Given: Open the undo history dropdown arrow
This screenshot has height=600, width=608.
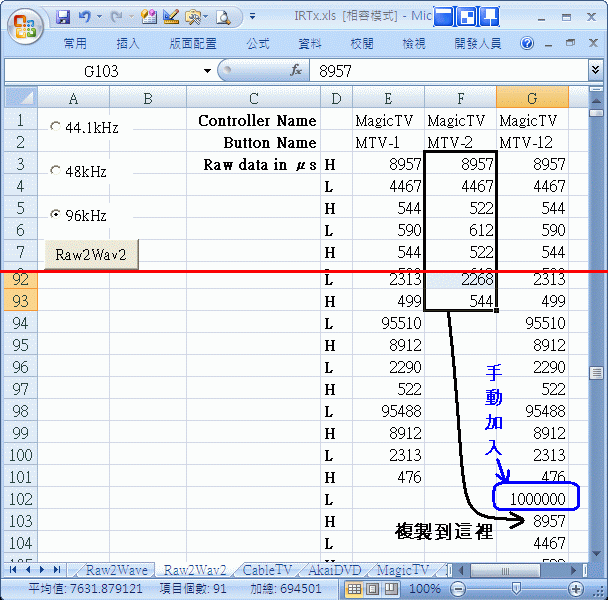Looking at the screenshot, I should pos(100,17).
